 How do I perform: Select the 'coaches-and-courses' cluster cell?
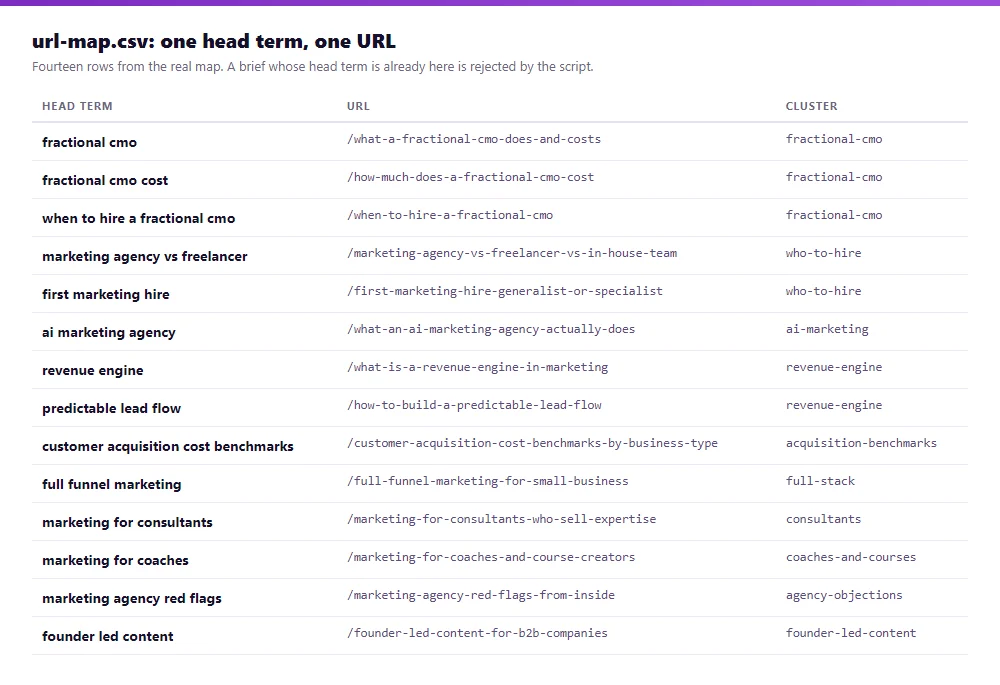point(851,557)
